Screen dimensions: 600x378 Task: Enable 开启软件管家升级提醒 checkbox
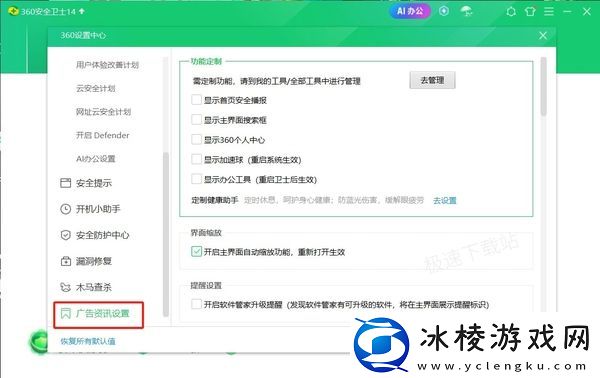[x=196, y=304]
